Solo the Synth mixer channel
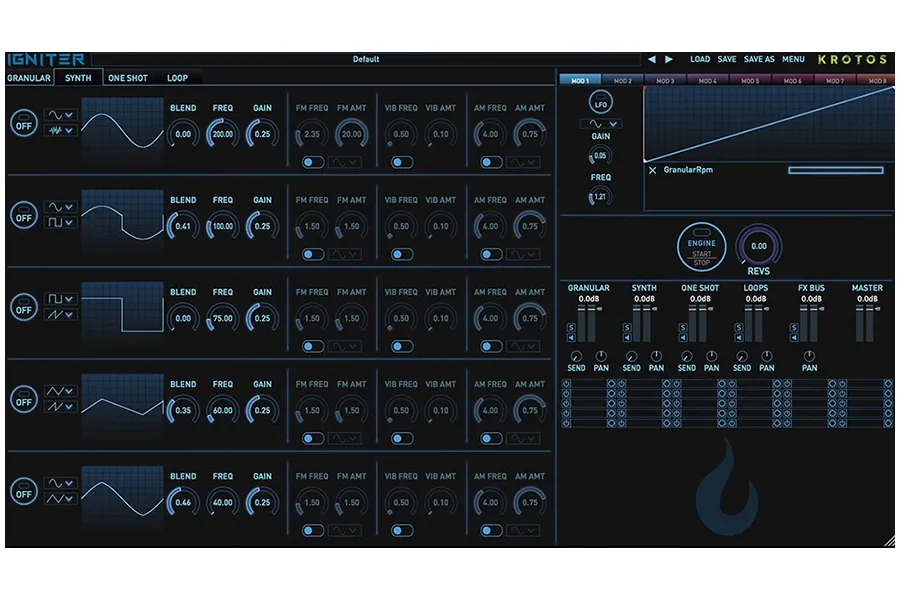900x600 pixels. point(626,327)
